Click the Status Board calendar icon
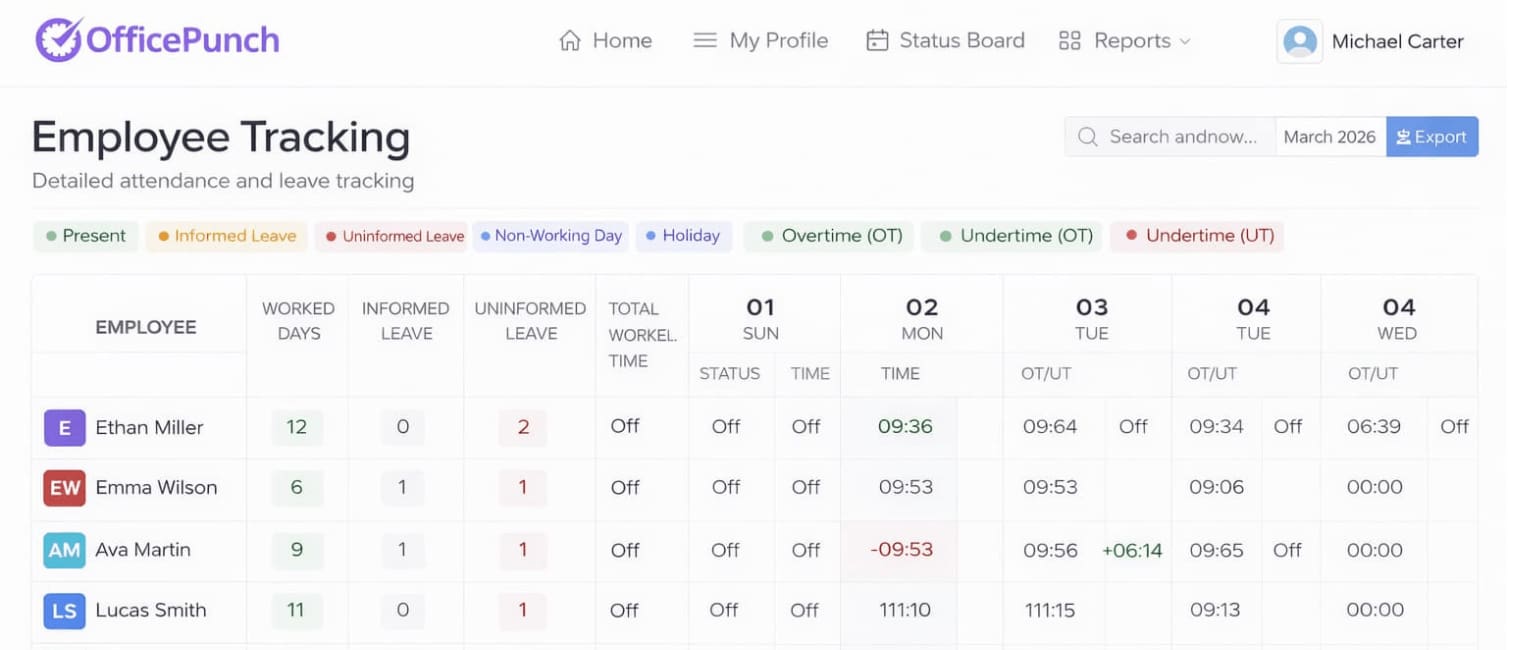Viewport: 1521px width, 650px height. tap(877, 41)
